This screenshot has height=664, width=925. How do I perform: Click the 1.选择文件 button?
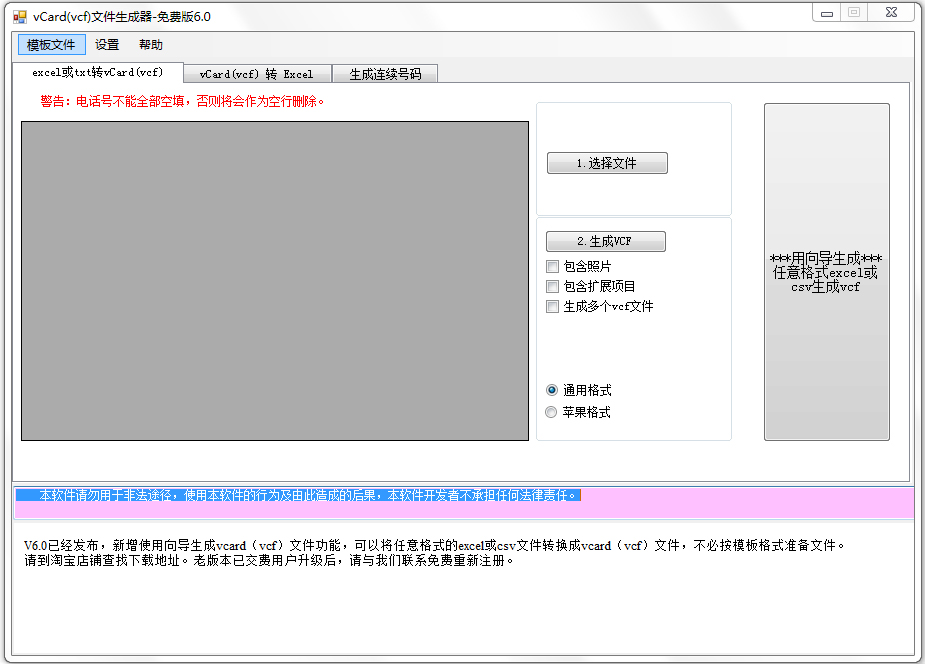(607, 162)
